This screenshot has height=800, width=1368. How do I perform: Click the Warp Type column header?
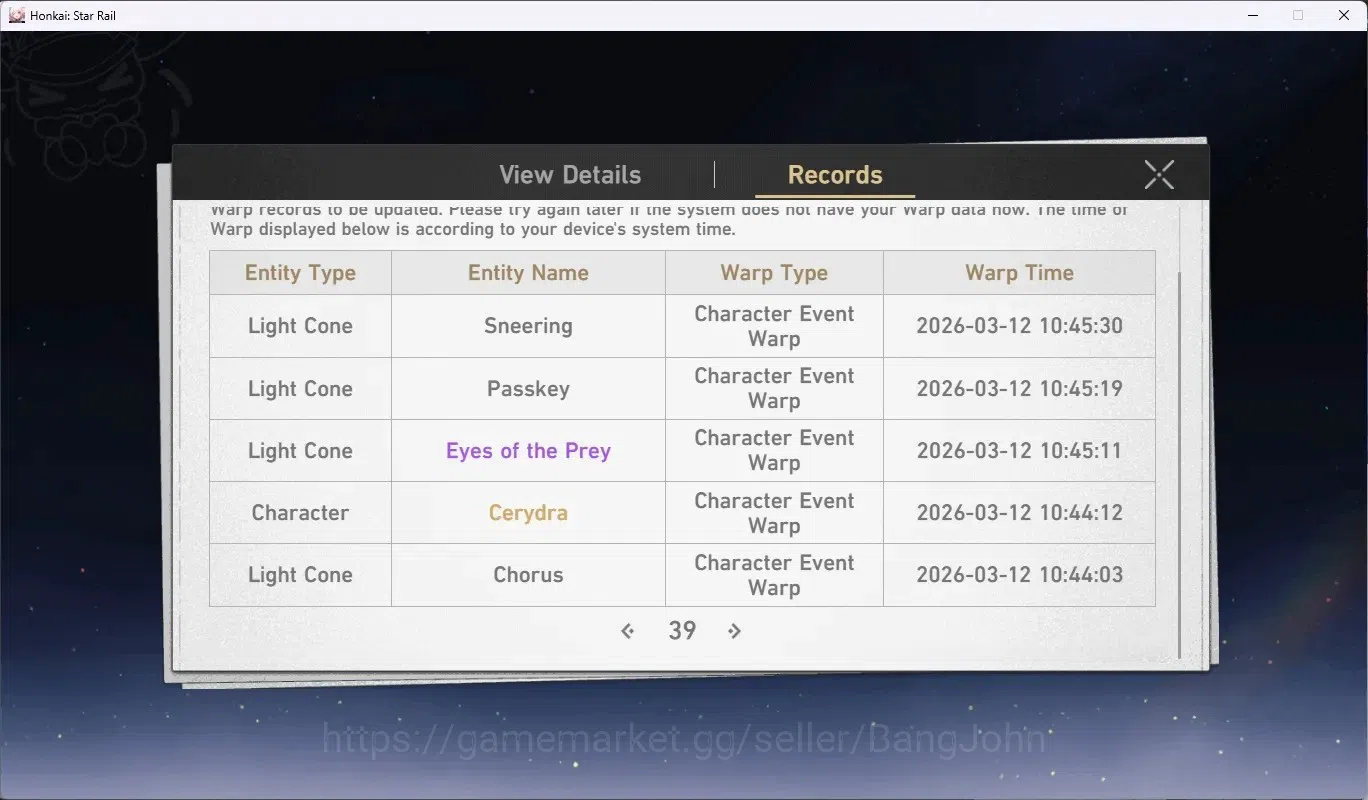coord(774,273)
